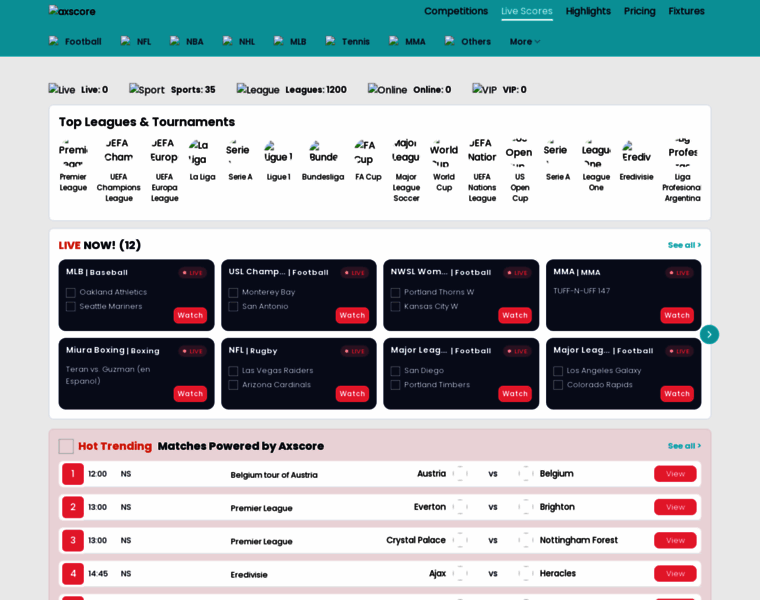Open the Eredivisie league icon
Image resolution: width=760 pixels, height=600 pixels.
636,153
